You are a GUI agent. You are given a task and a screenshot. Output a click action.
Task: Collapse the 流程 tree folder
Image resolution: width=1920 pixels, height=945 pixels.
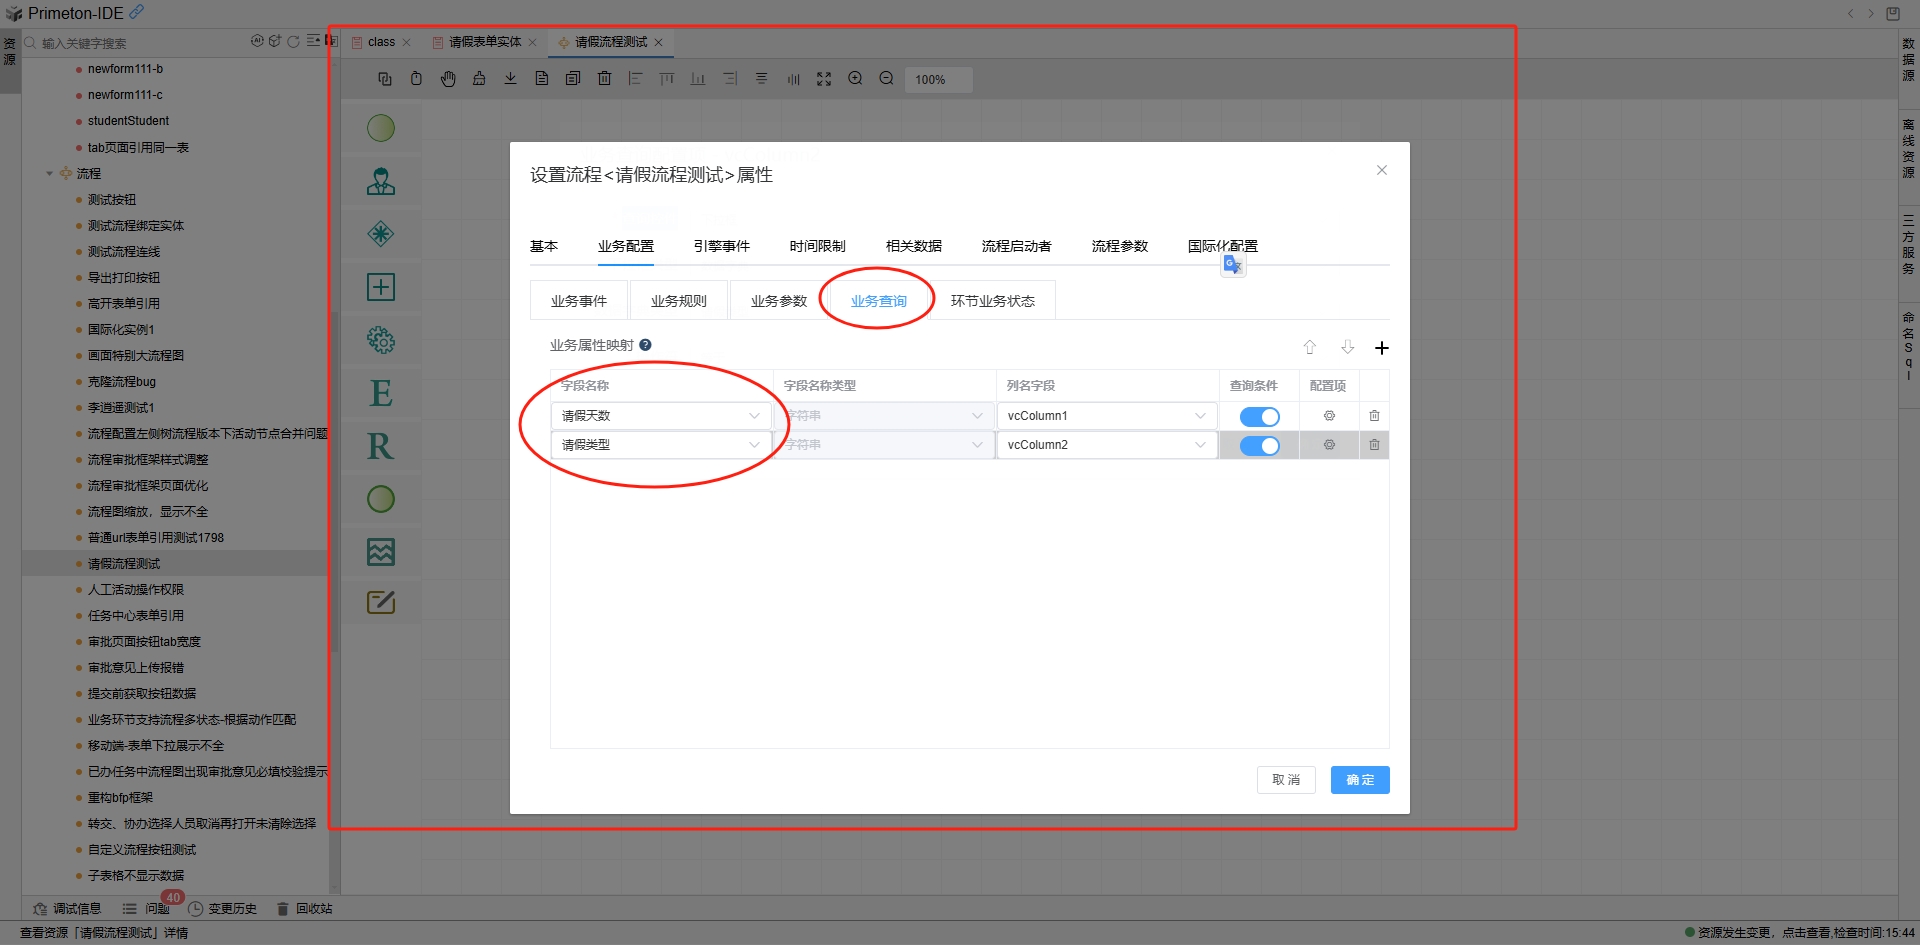point(49,174)
